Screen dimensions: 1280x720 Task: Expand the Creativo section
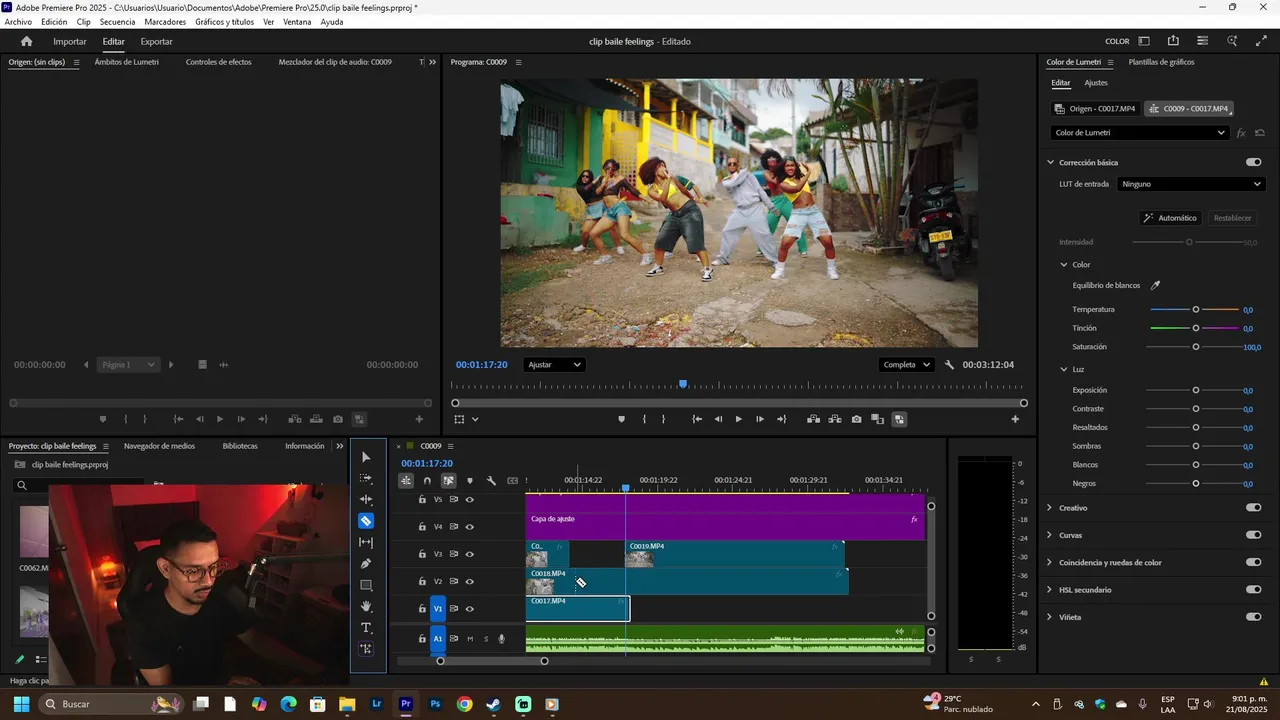[x=1050, y=508]
